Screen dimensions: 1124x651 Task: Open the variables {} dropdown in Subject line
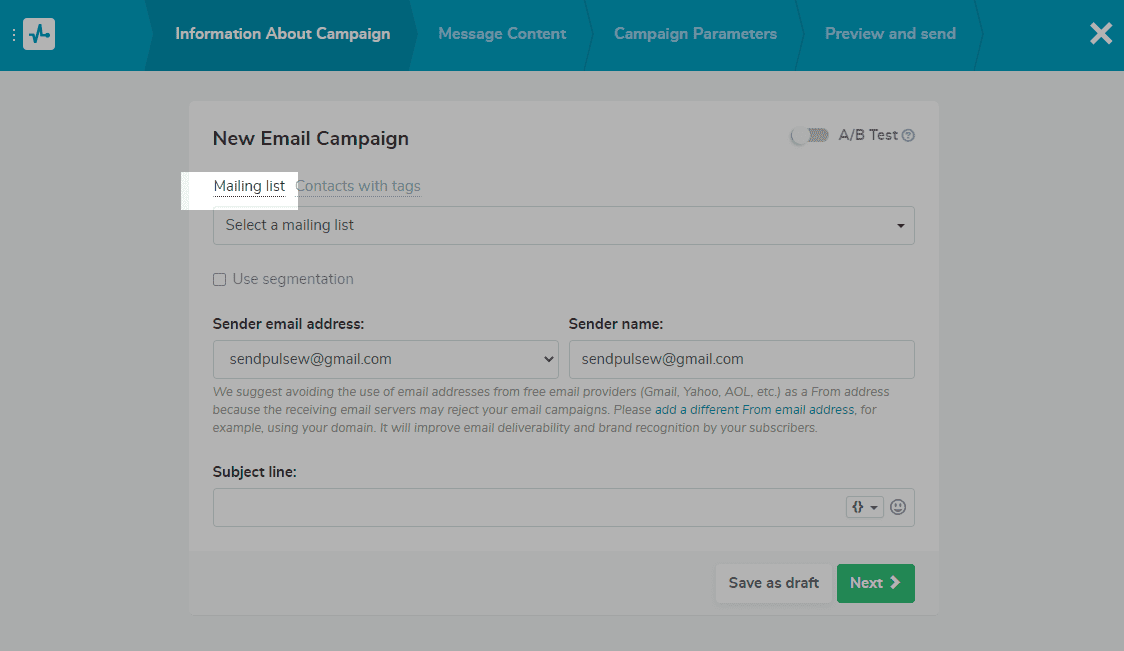click(x=865, y=507)
